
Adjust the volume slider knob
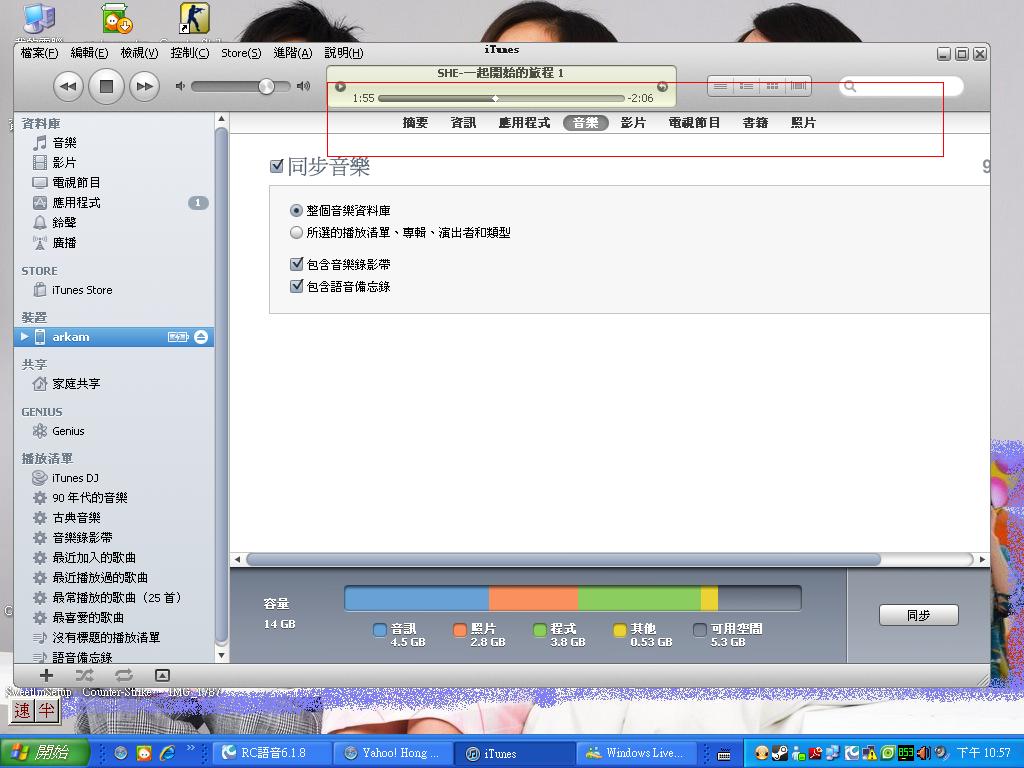tap(266, 87)
